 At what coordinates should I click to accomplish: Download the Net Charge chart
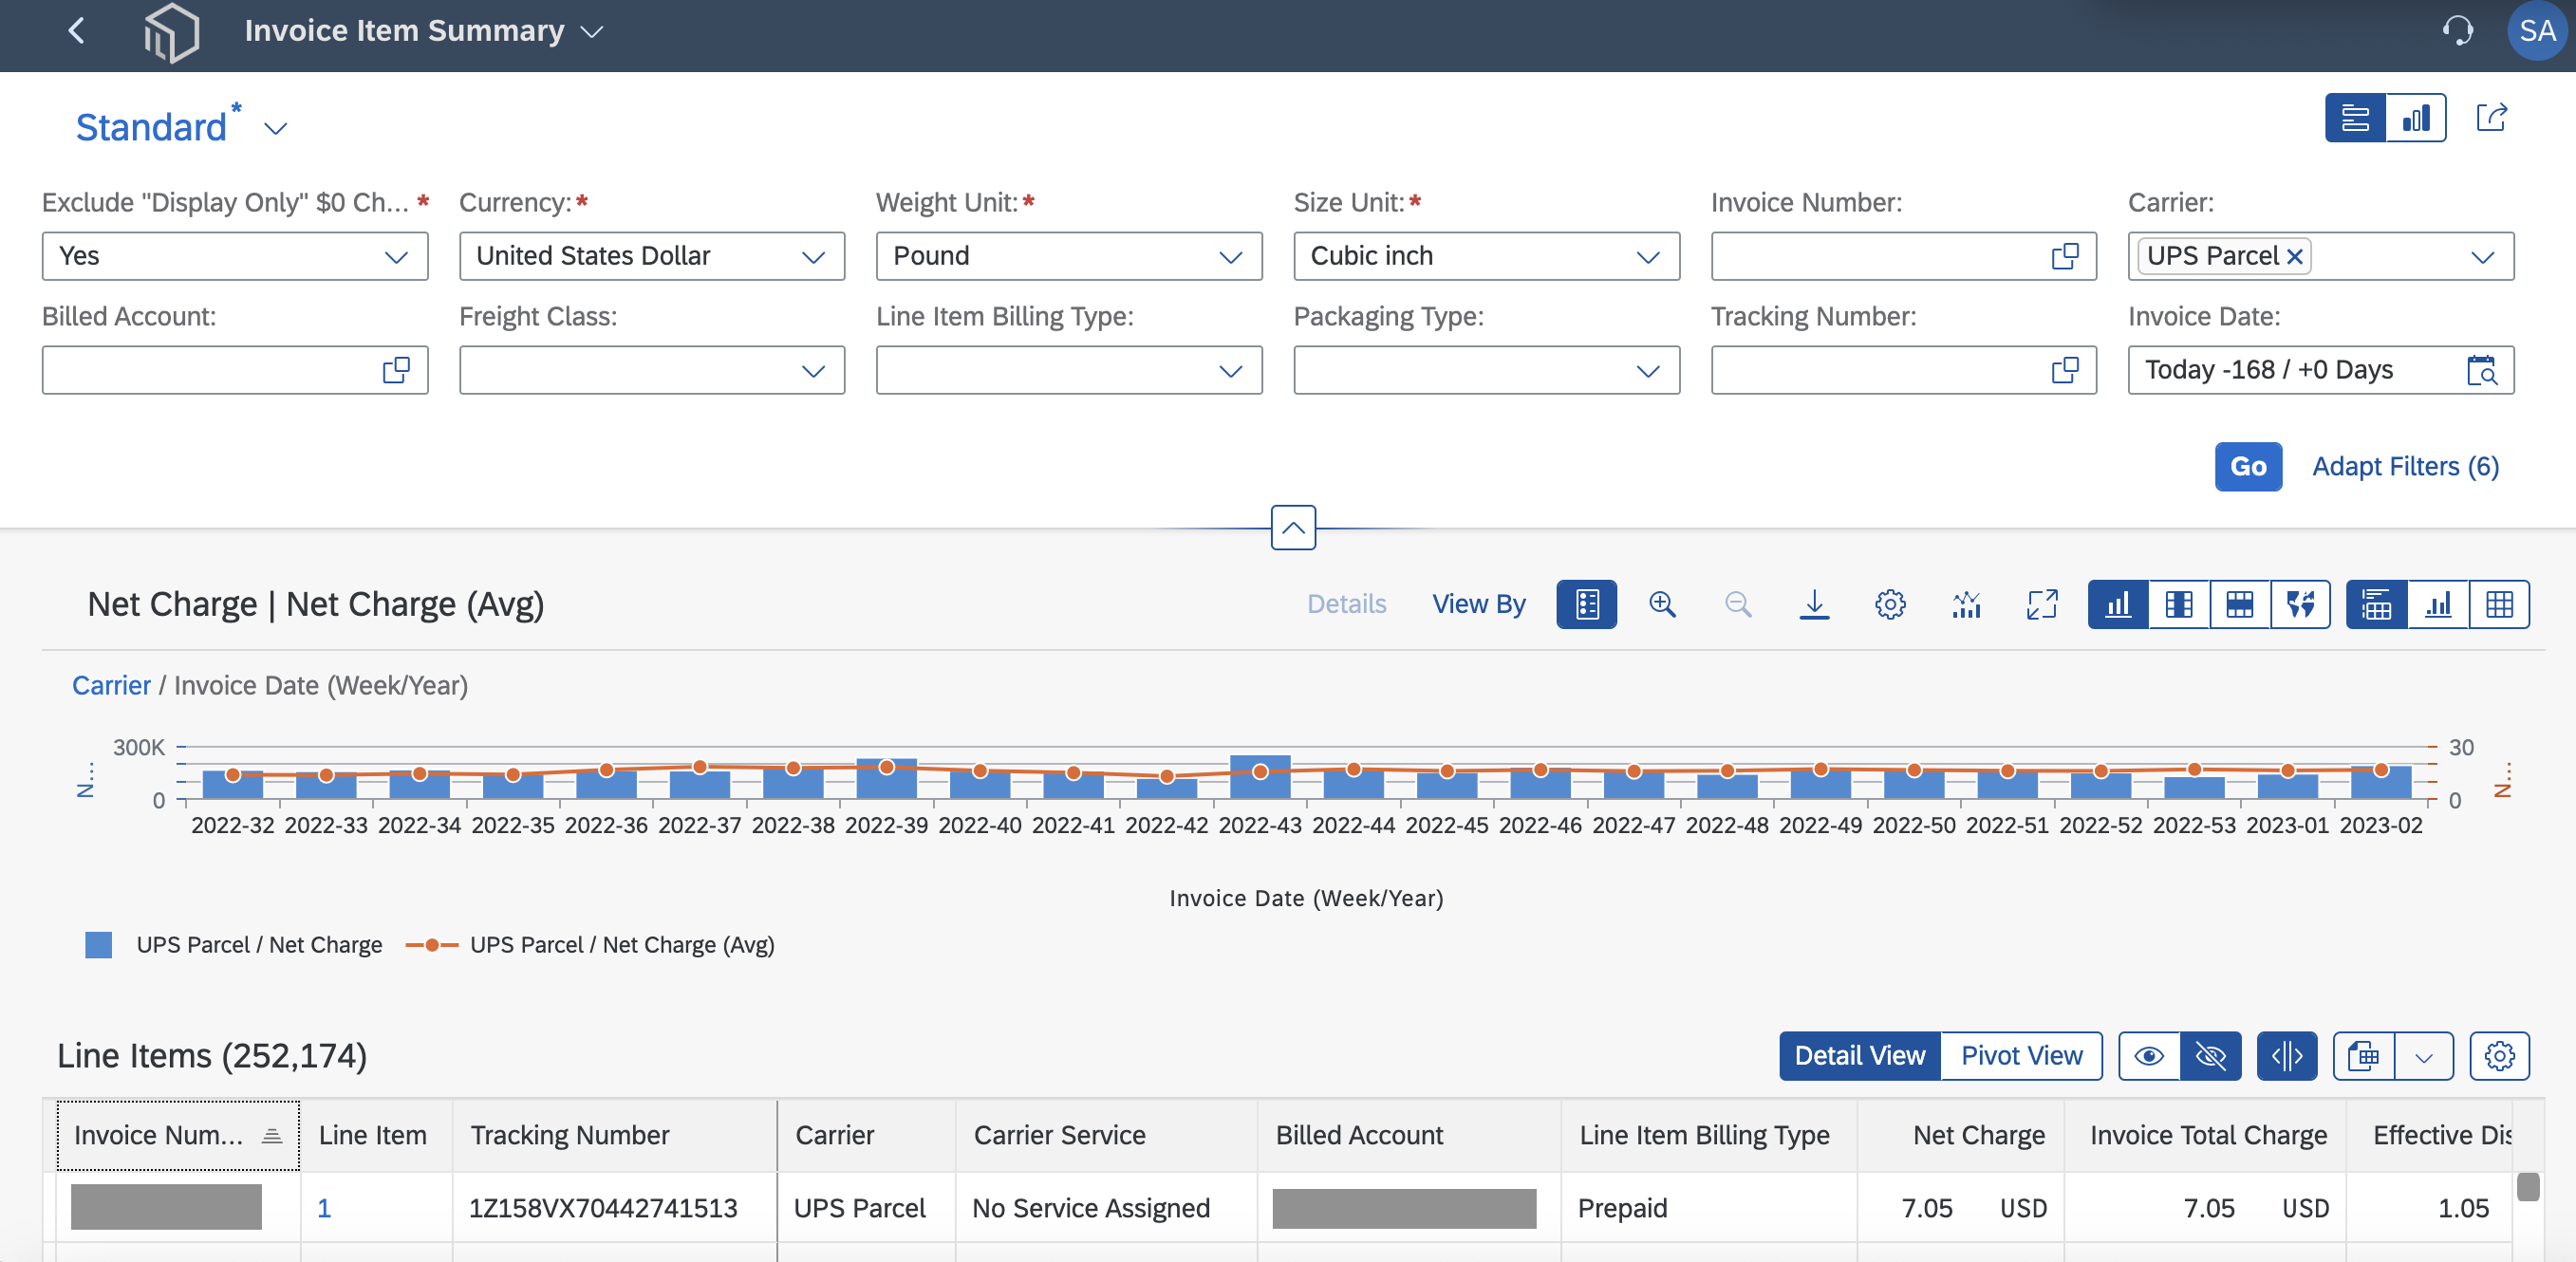pos(1814,604)
